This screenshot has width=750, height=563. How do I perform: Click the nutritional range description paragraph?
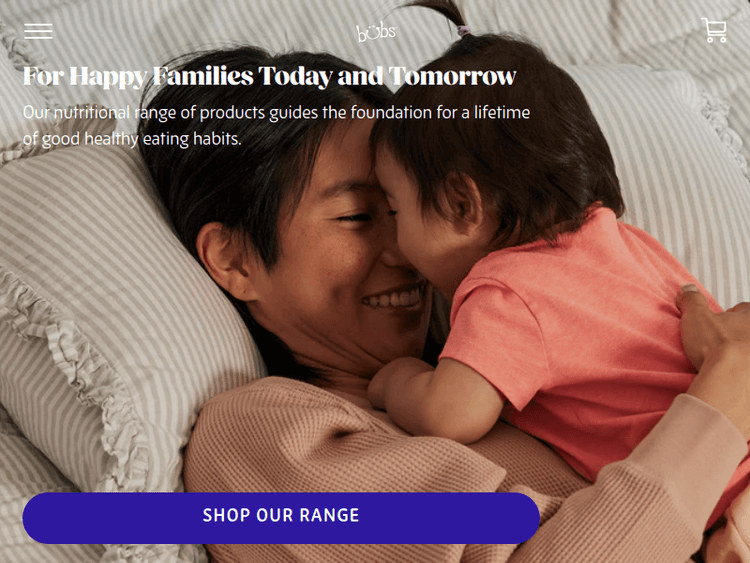tap(276, 125)
